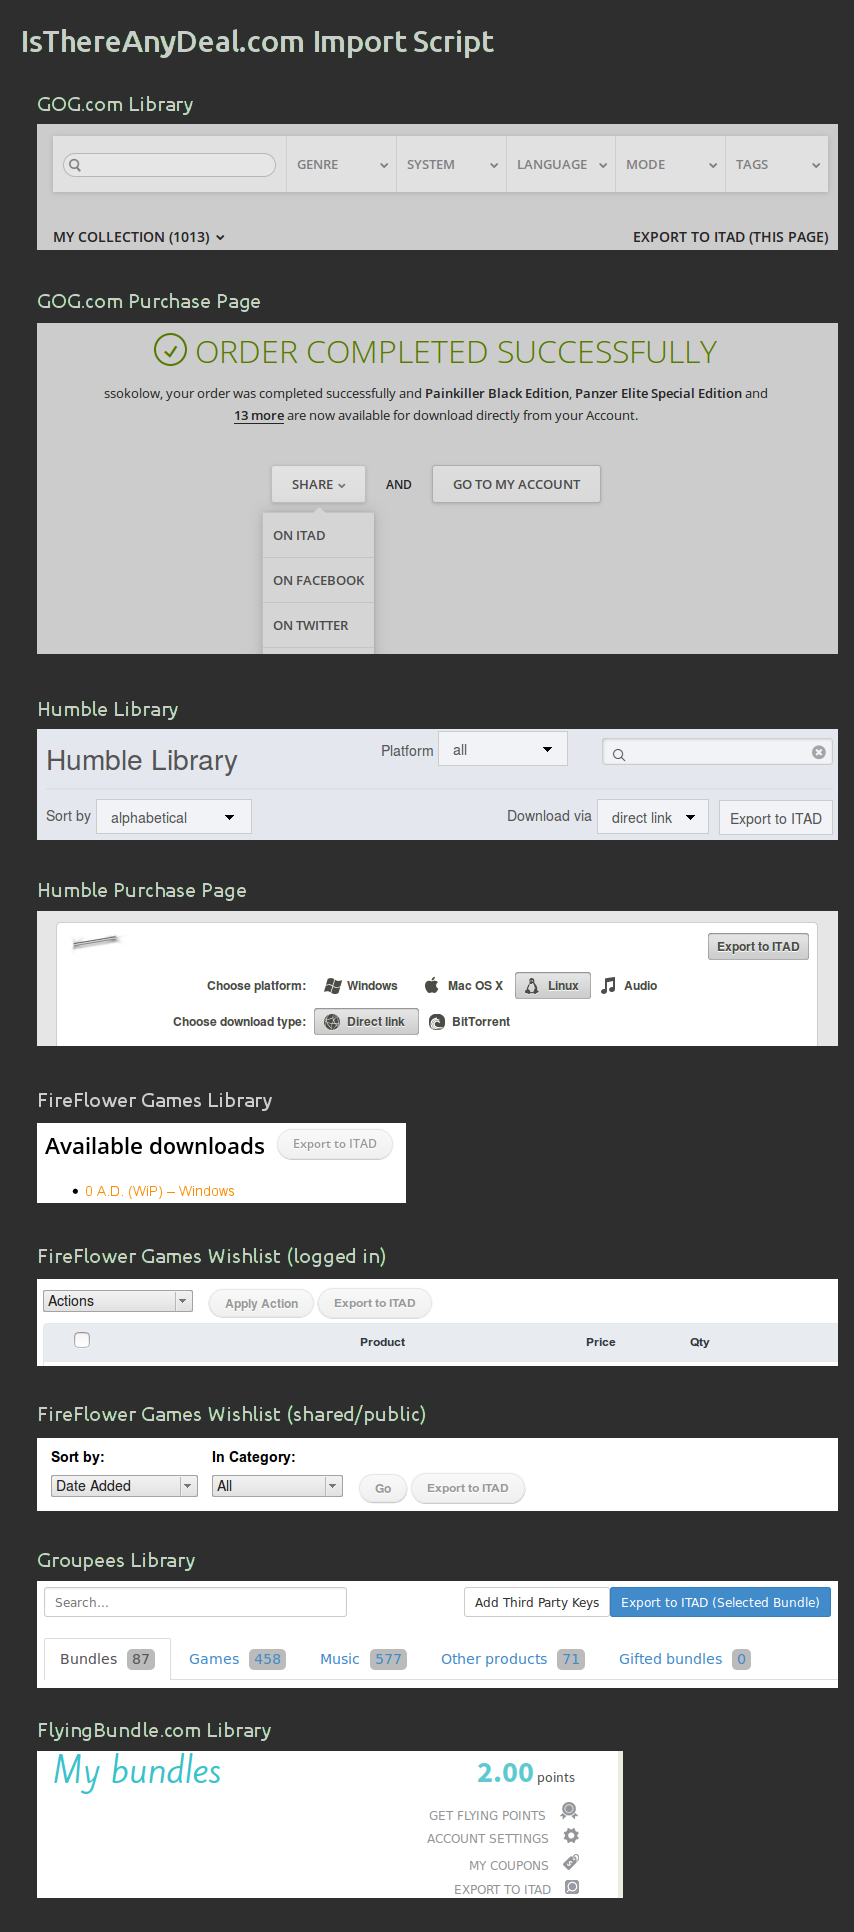Choose ON TWITTER share option
The width and height of the screenshot is (854, 1932).
(x=318, y=625)
